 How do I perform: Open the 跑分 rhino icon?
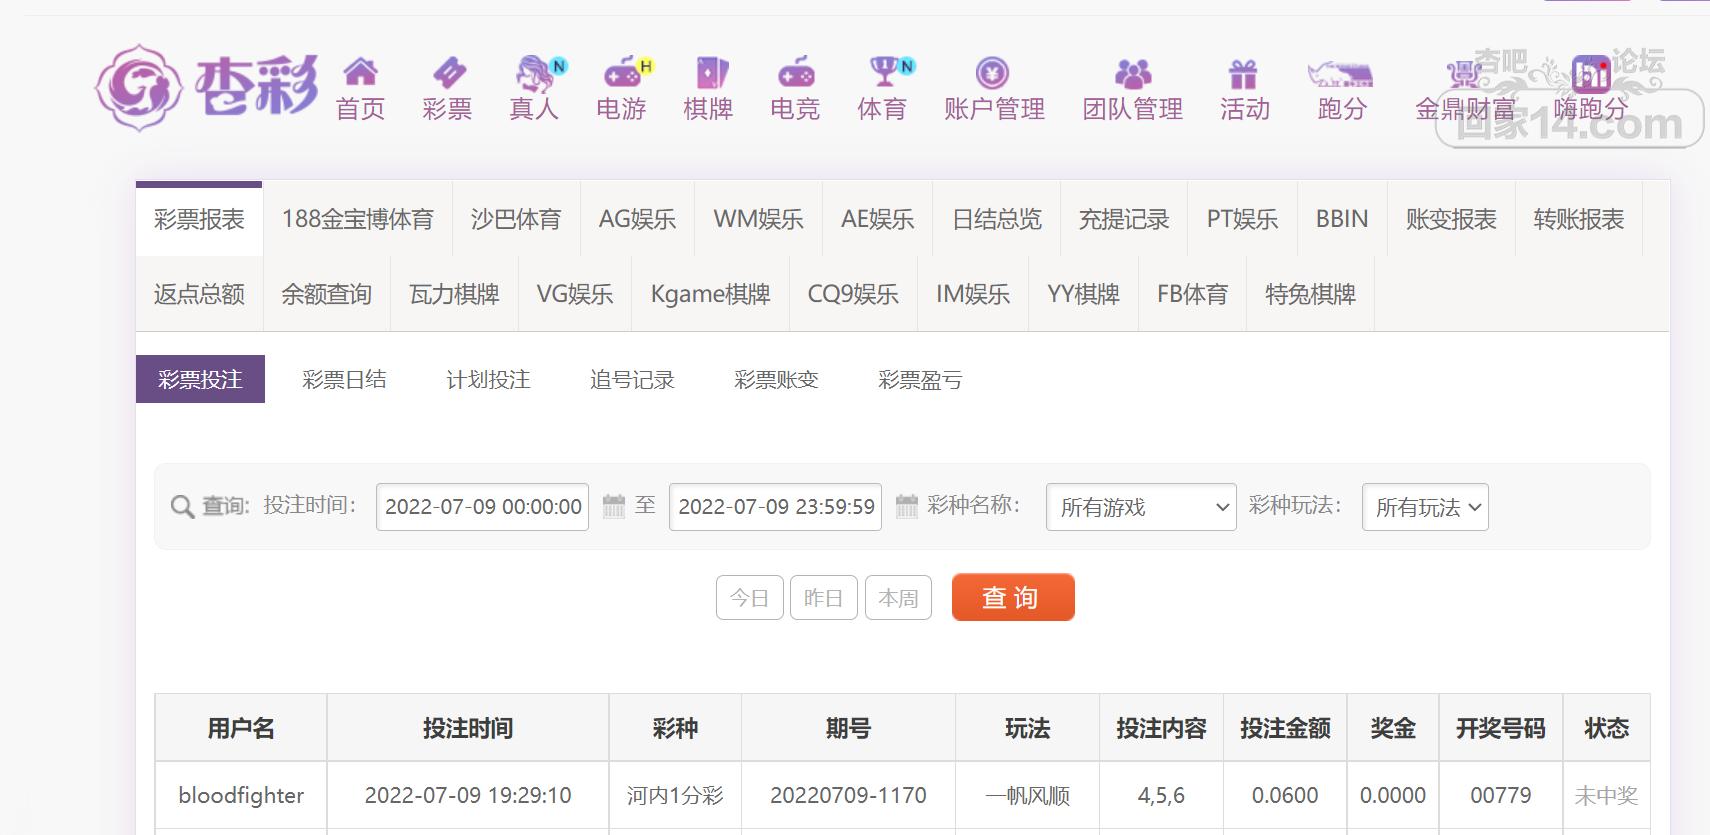(x=1340, y=74)
